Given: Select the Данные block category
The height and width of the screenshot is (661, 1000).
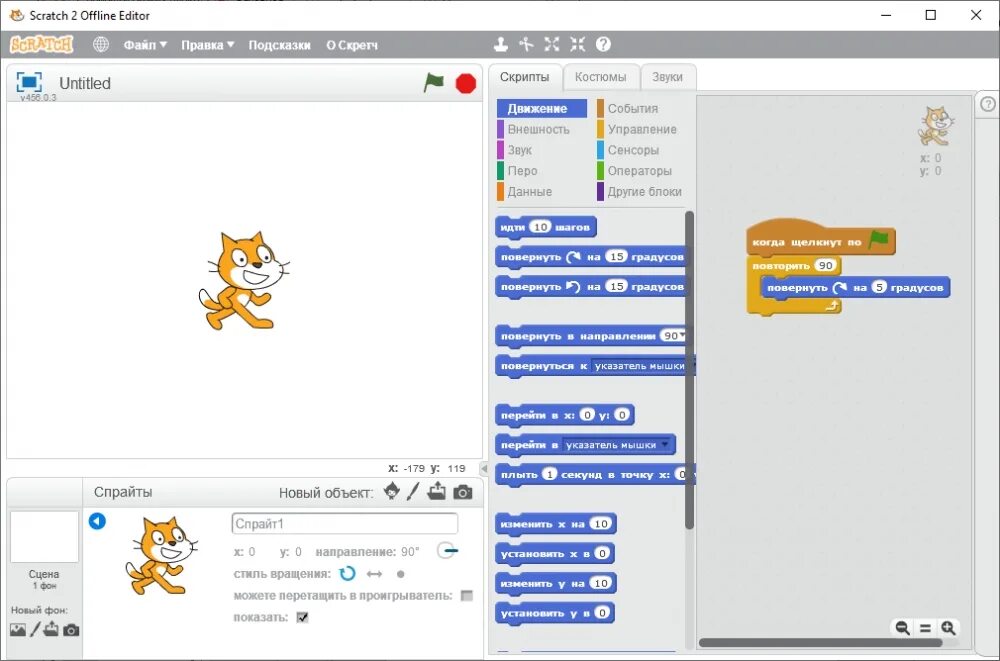Looking at the screenshot, I should (524, 191).
